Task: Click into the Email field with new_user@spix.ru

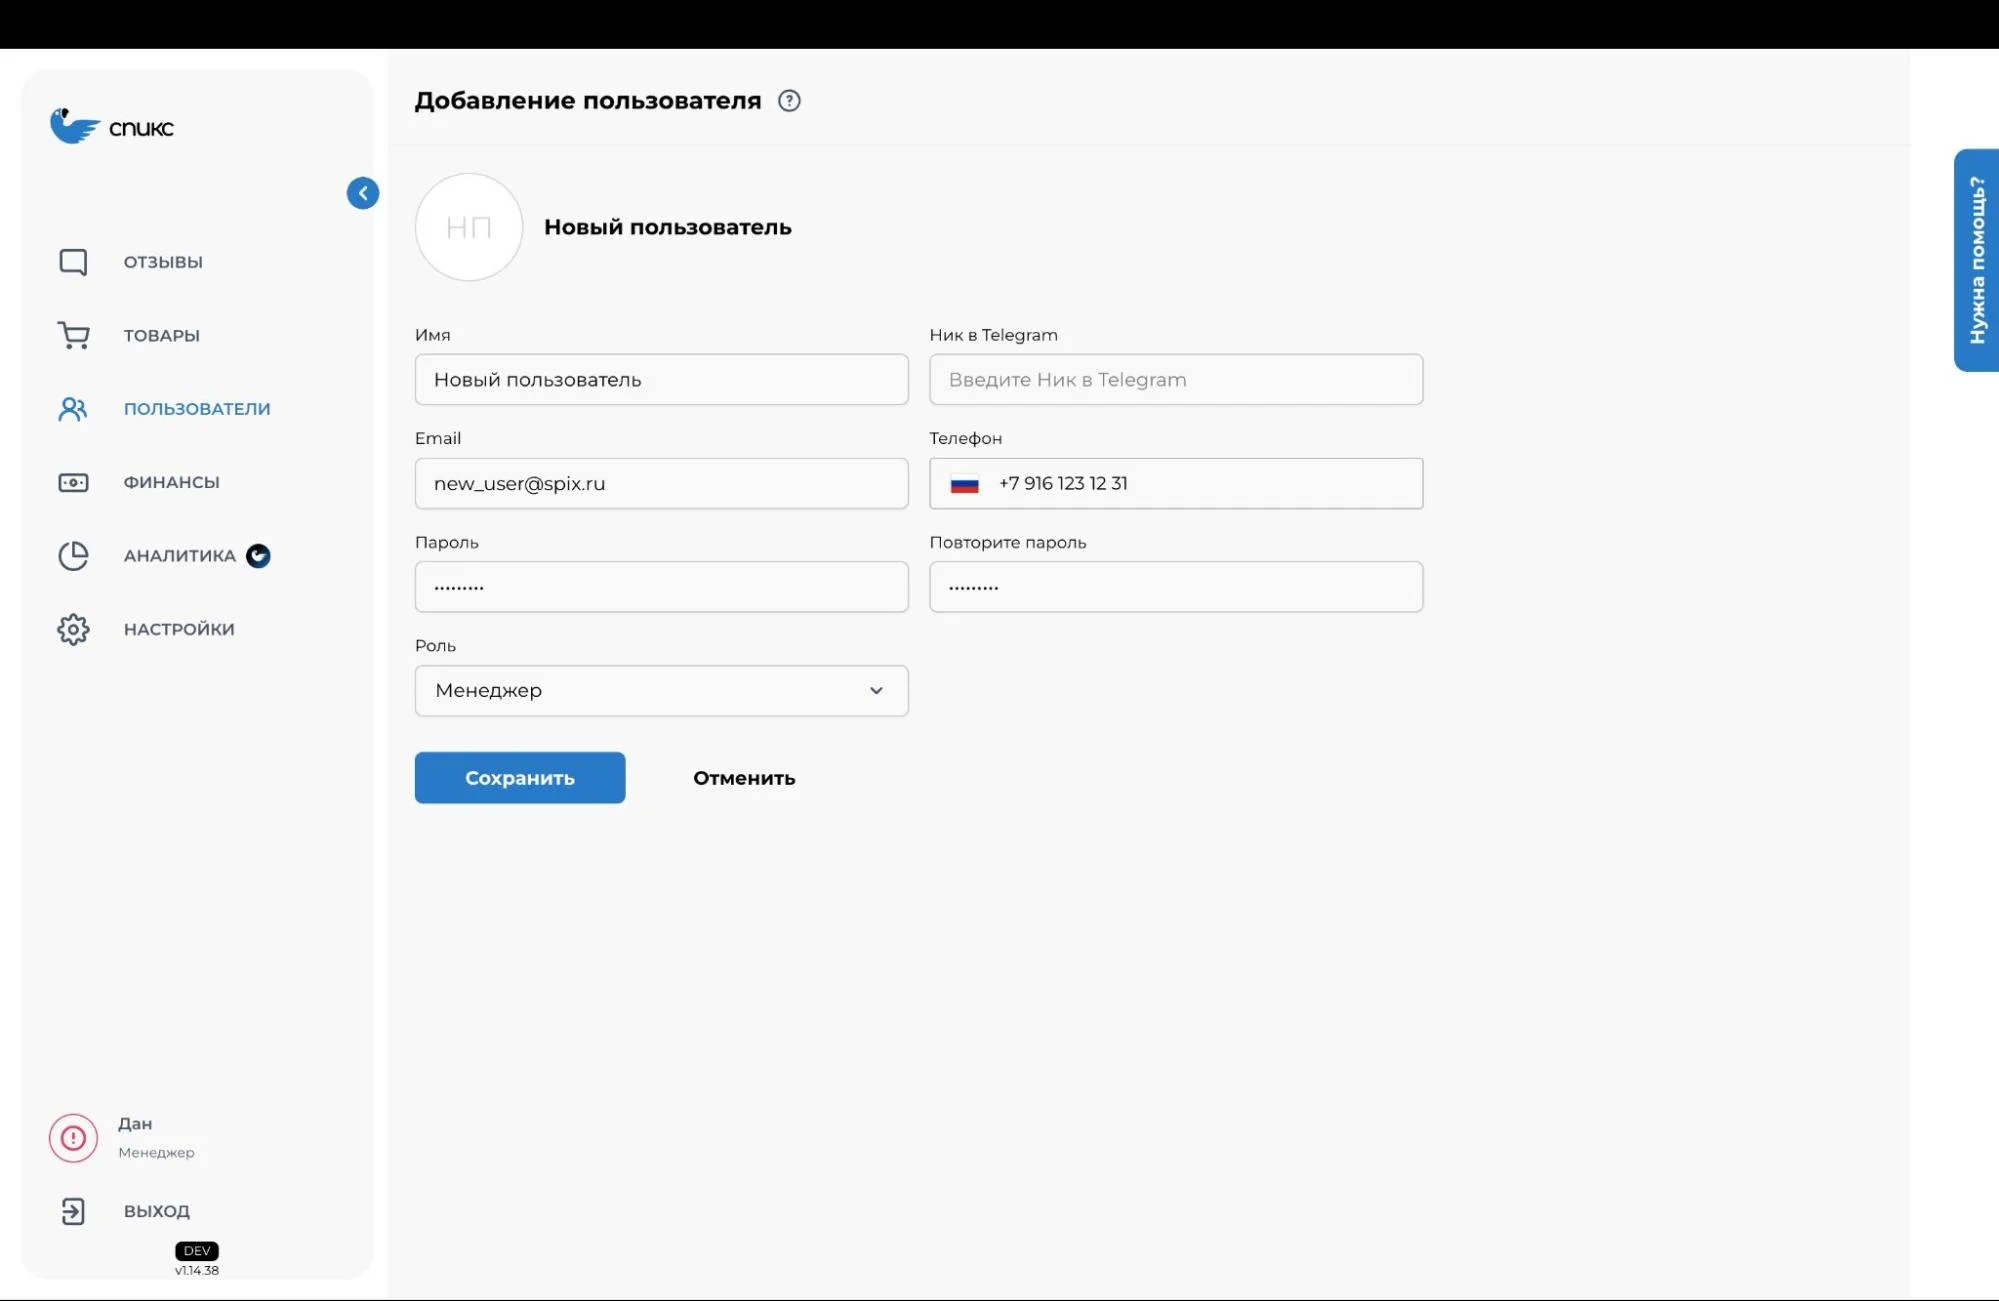Action: pyautogui.click(x=662, y=484)
